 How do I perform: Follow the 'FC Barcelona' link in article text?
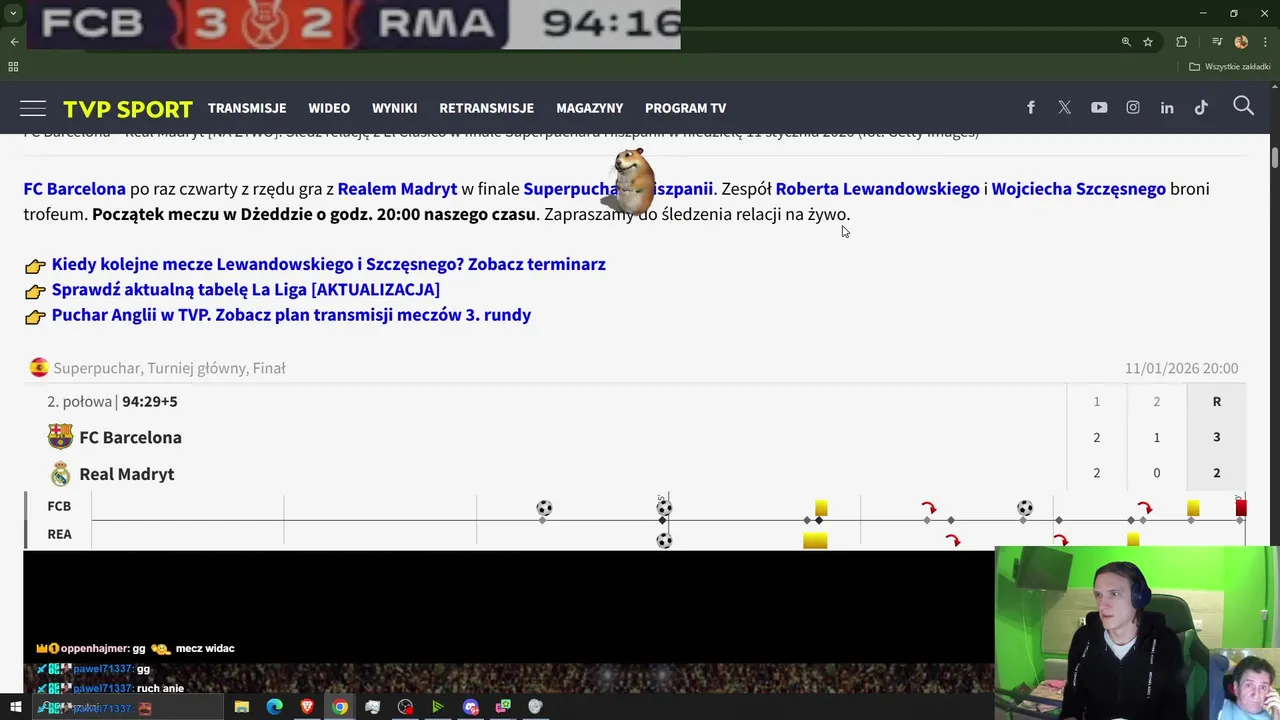point(75,189)
